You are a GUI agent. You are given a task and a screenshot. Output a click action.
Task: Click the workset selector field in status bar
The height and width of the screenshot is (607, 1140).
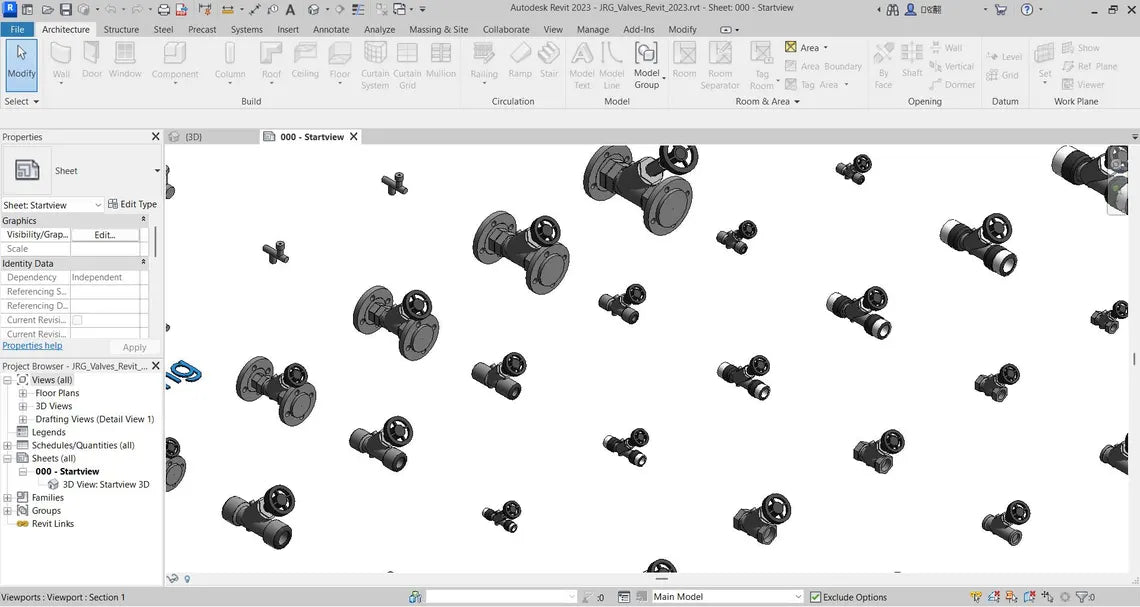coord(501,597)
